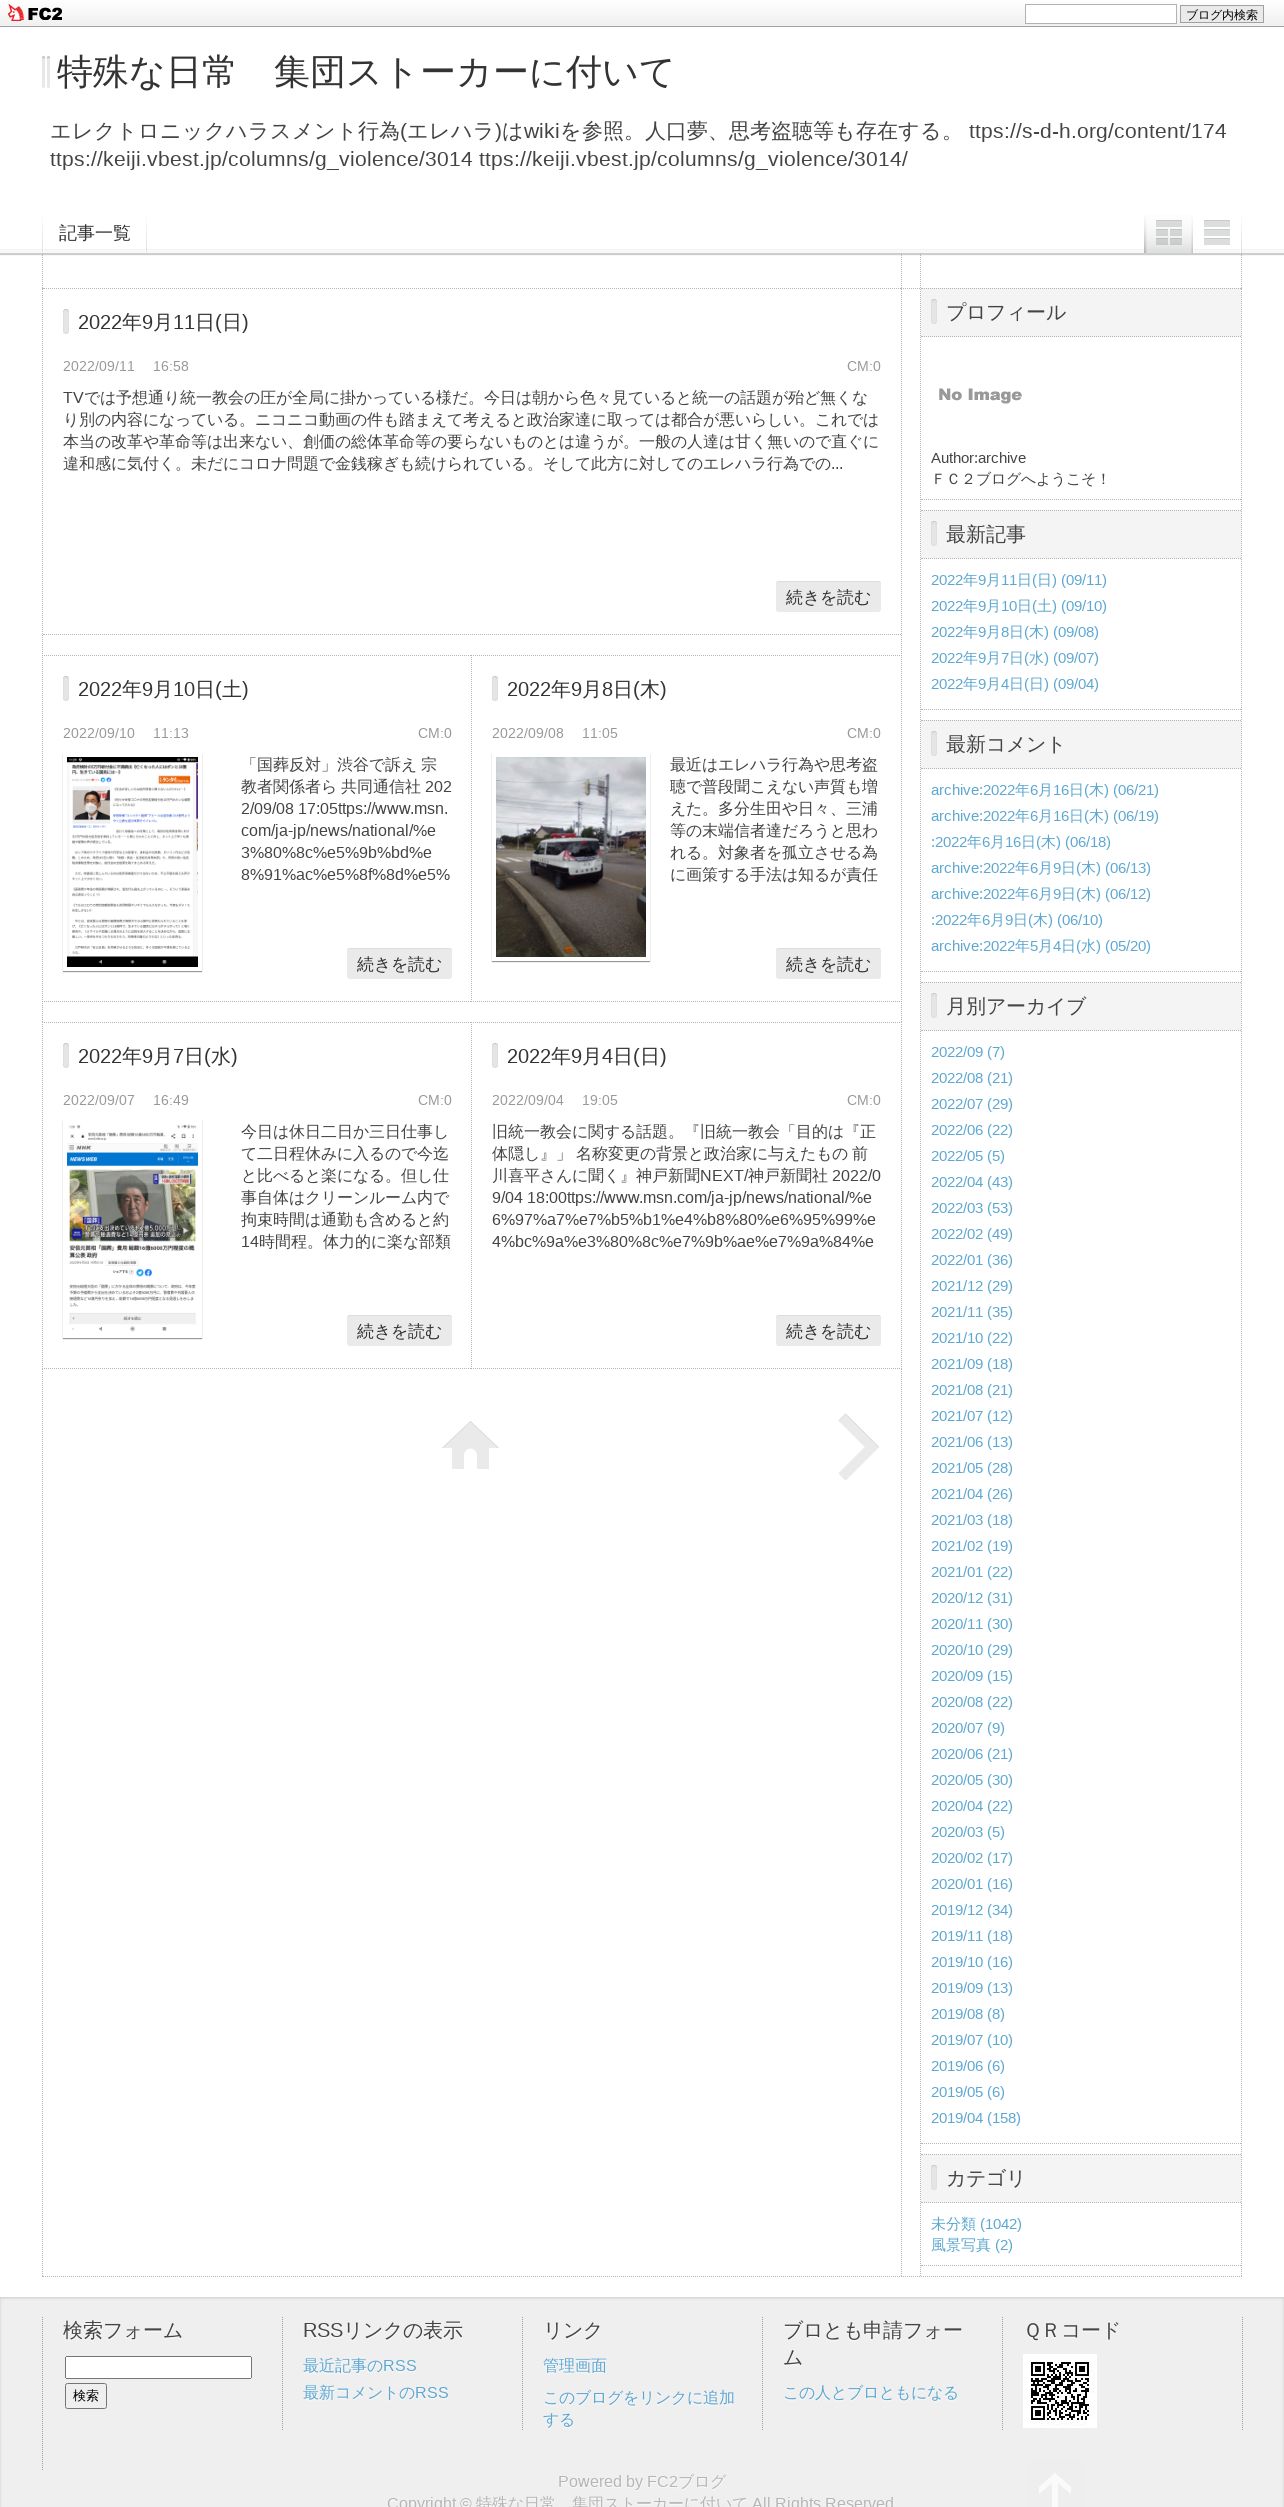Open monthly archive 2022/07 (29)
The image size is (1284, 2507).
coord(971,1104)
